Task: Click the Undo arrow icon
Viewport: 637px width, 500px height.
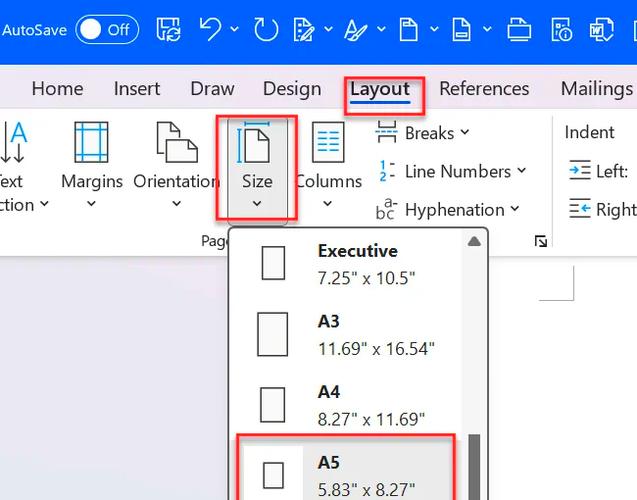Action: [x=210, y=29]
